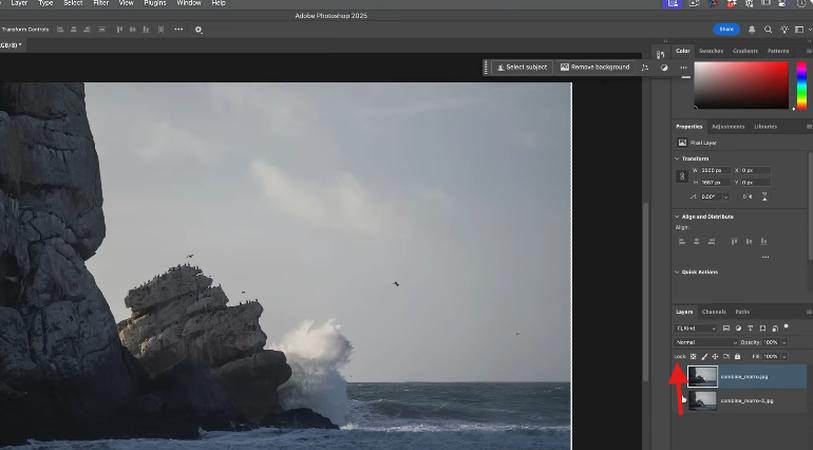Align right edges in the Properties panel
The image size is (813, 450).
[x=711, y=241]
